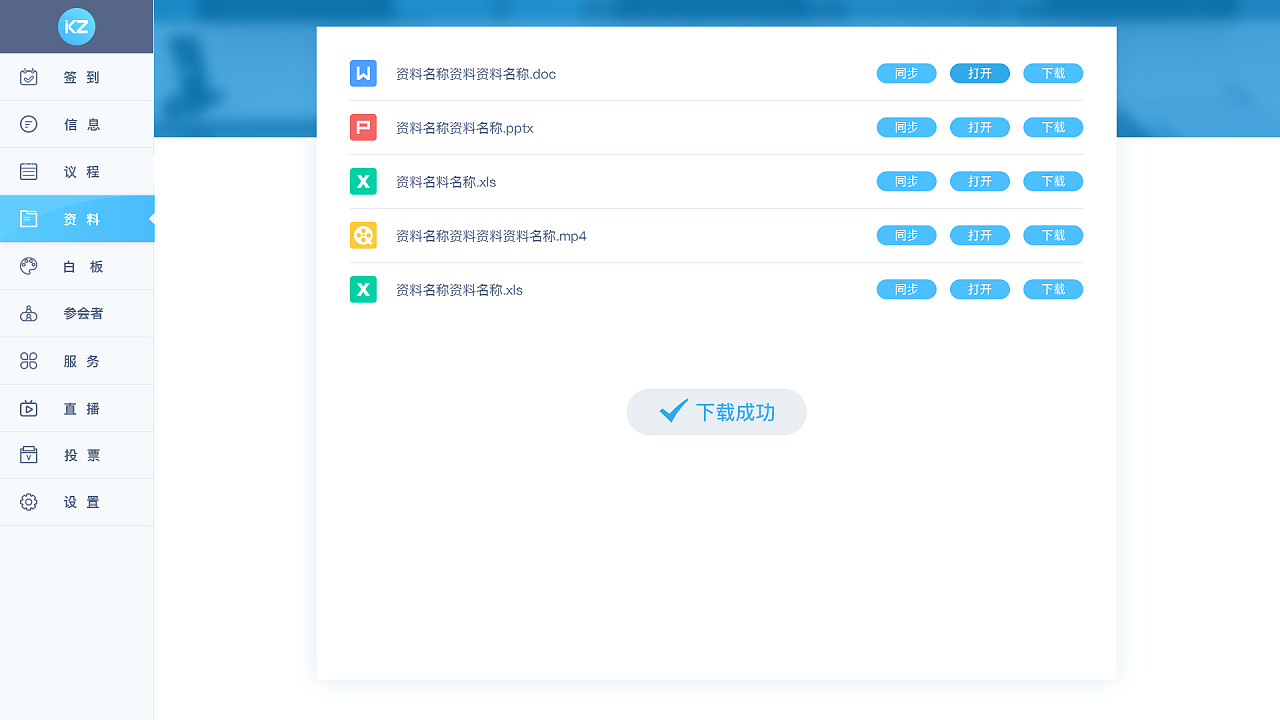Click the red PowerPoint pptx file icon
1280x720 pixels.
click(363, 128)
